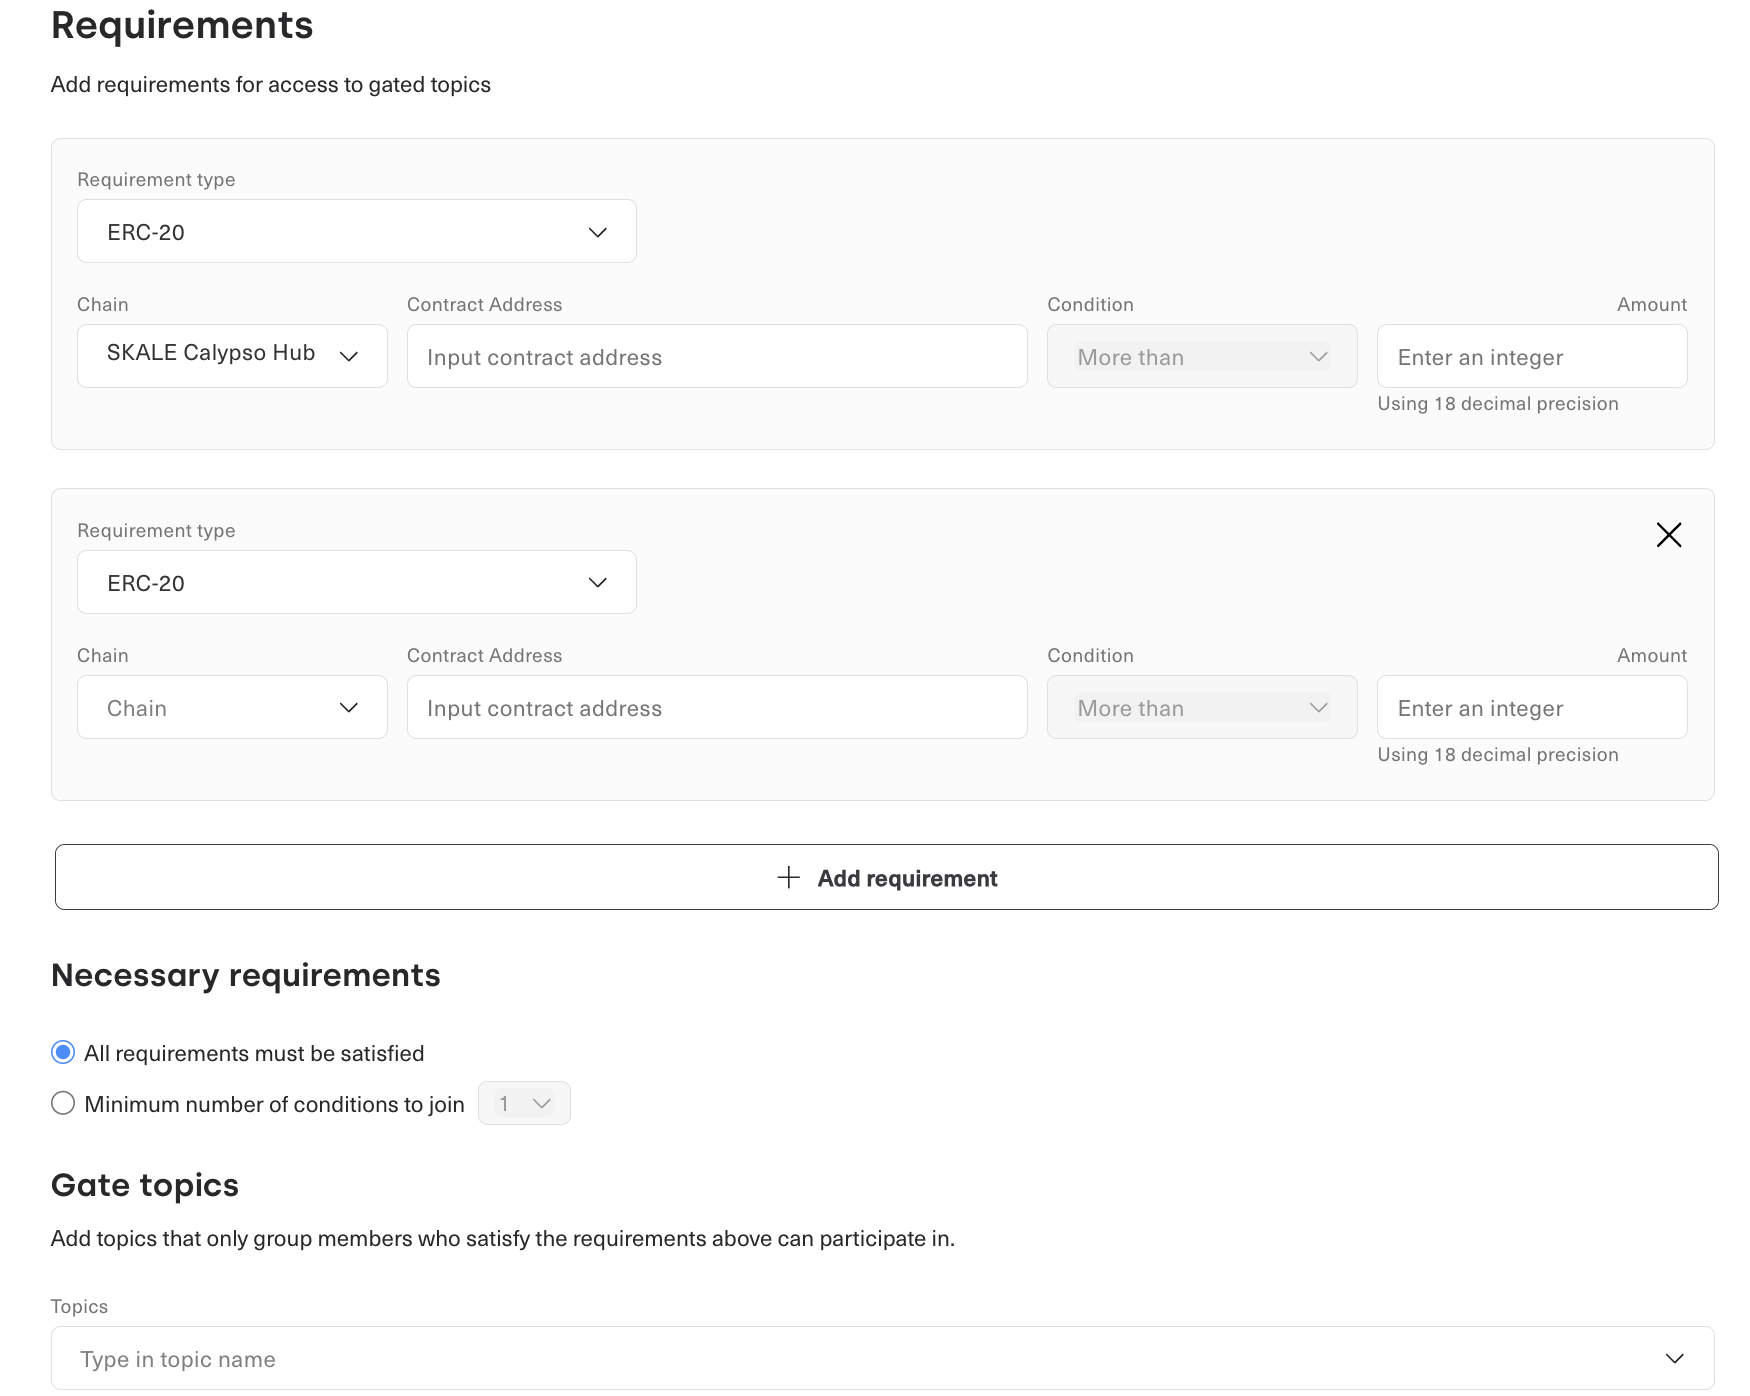Open the minimum conditions number dropdown

[524, 1103]
